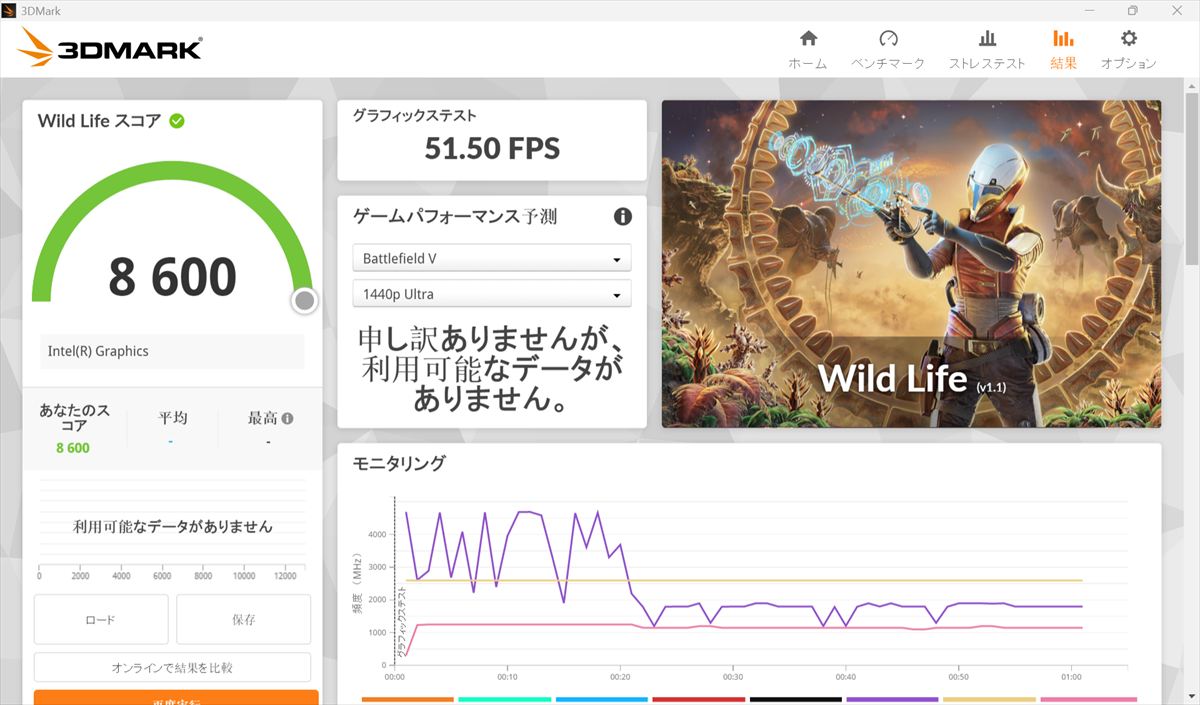Open the ホーム home tab

(808, 50)
